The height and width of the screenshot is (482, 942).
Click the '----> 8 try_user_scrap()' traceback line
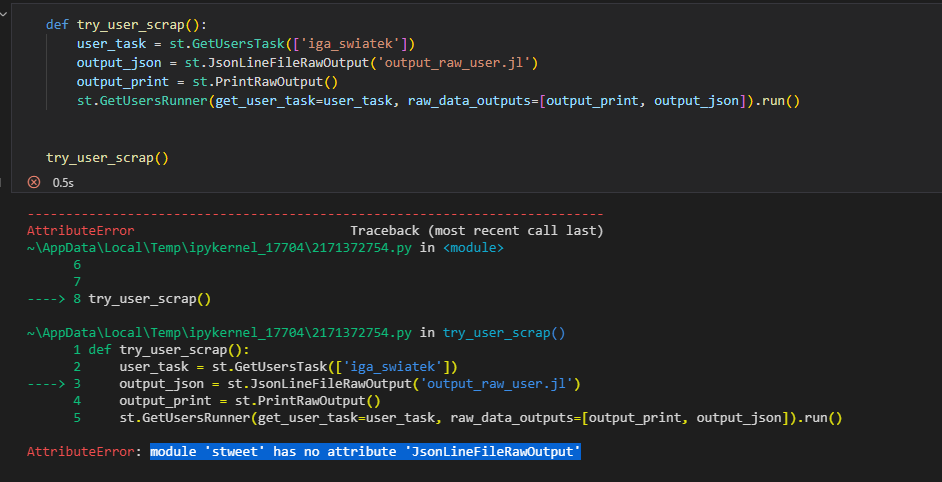[119, 299]
